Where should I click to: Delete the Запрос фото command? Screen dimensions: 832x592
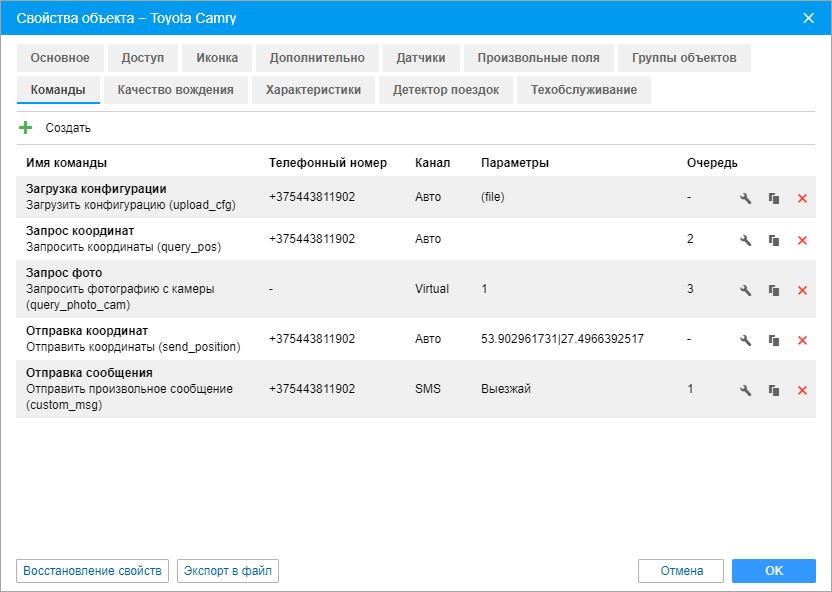(x=802, y=290)
